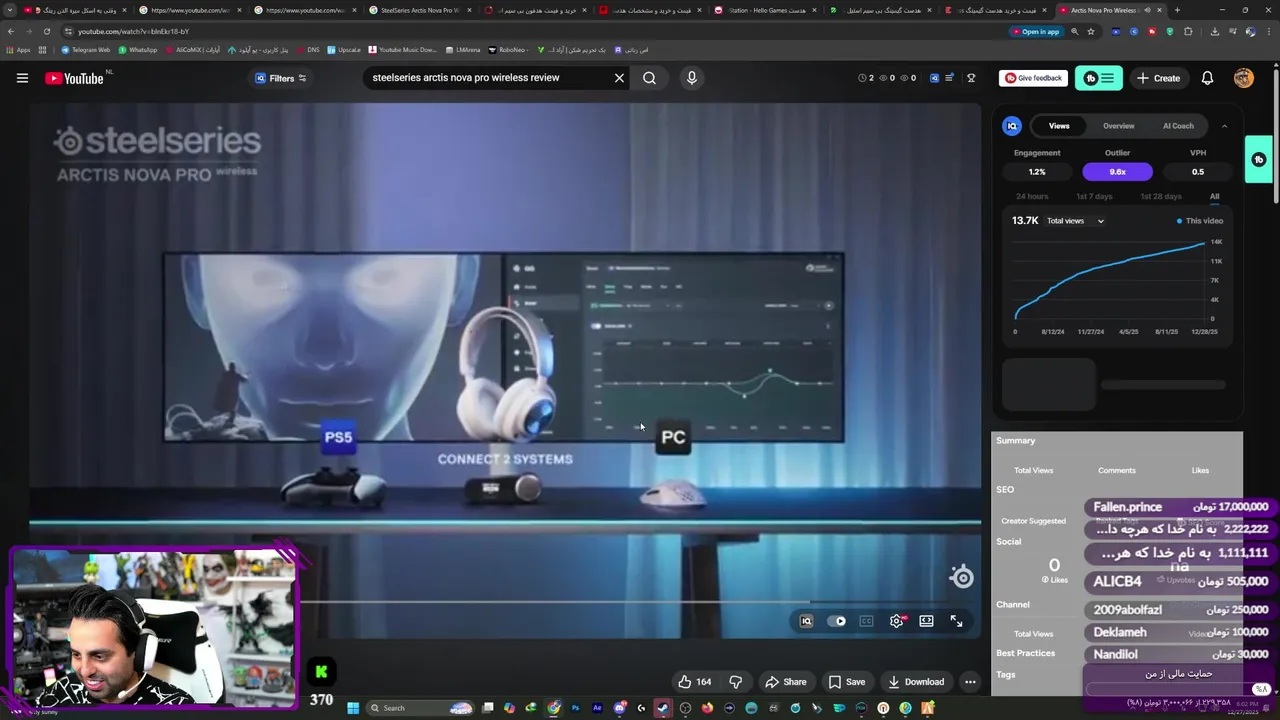This screenshot has width=1280, height=720.
Task: Choose the All time range
Action: (x=1214, y=197)
